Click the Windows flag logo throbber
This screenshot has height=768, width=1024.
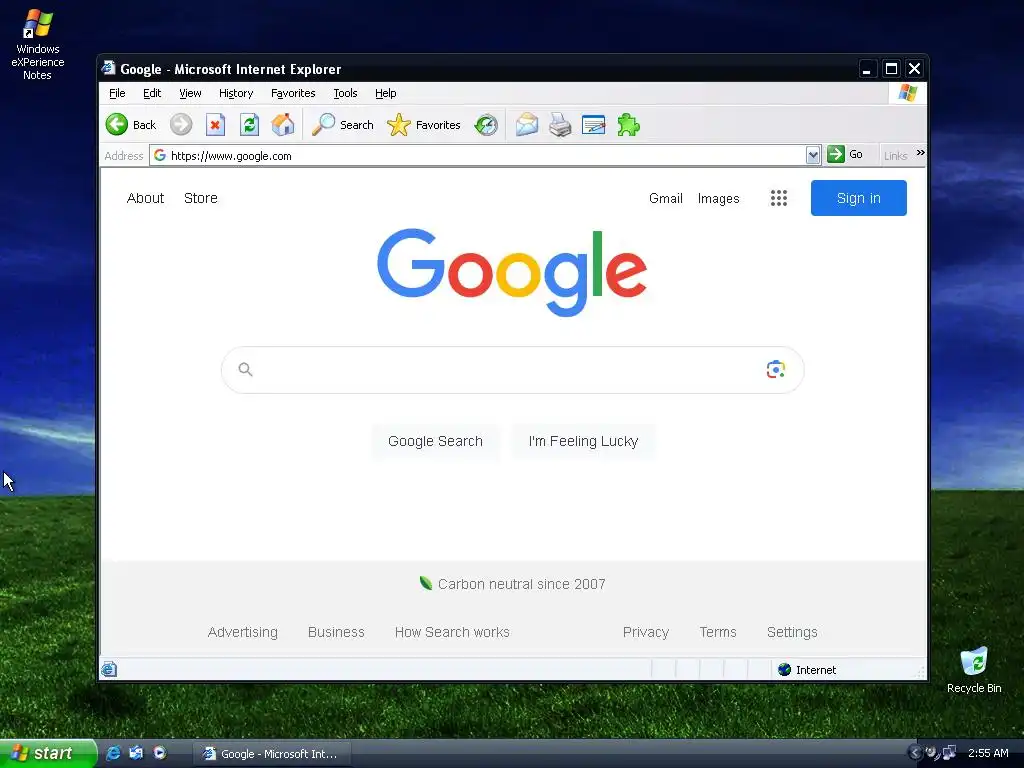tap(907, 93)
